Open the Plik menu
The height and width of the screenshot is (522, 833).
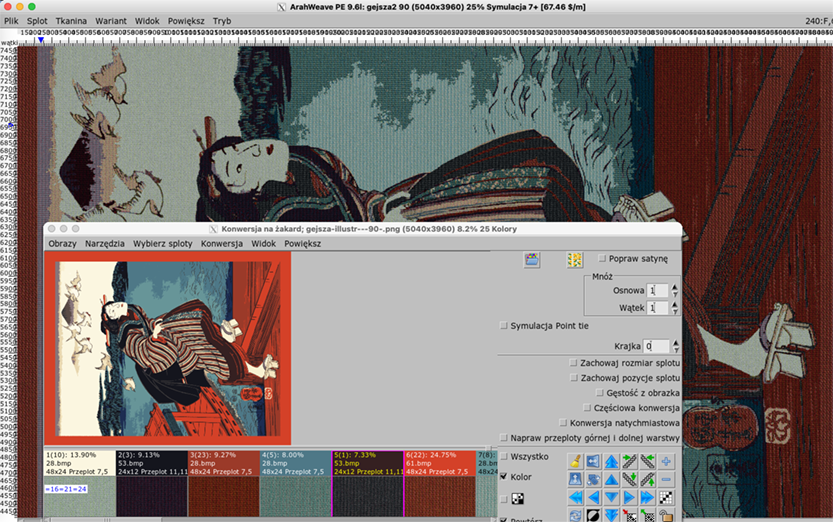tap(11, 21)
